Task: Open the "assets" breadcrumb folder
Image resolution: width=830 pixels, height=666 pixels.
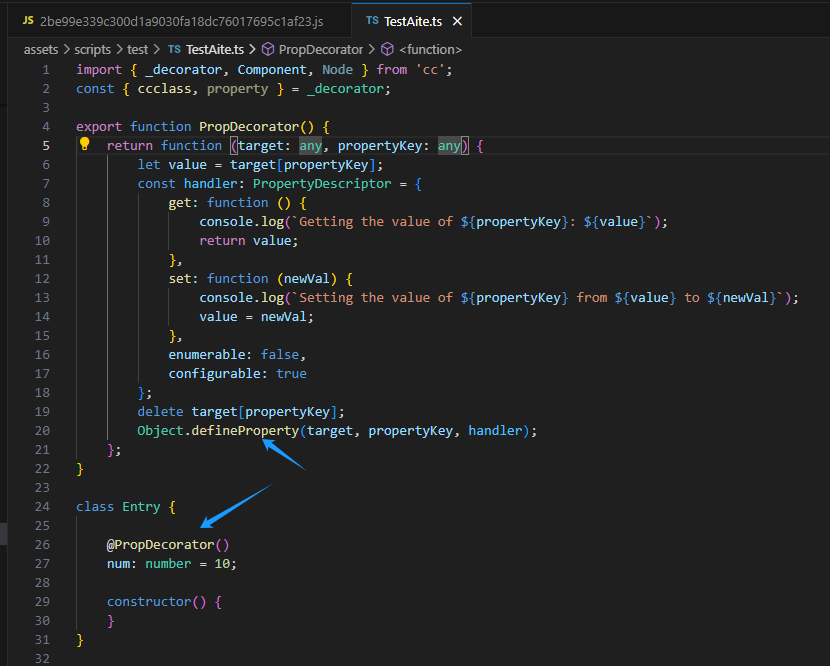Action: click(41, 49)
